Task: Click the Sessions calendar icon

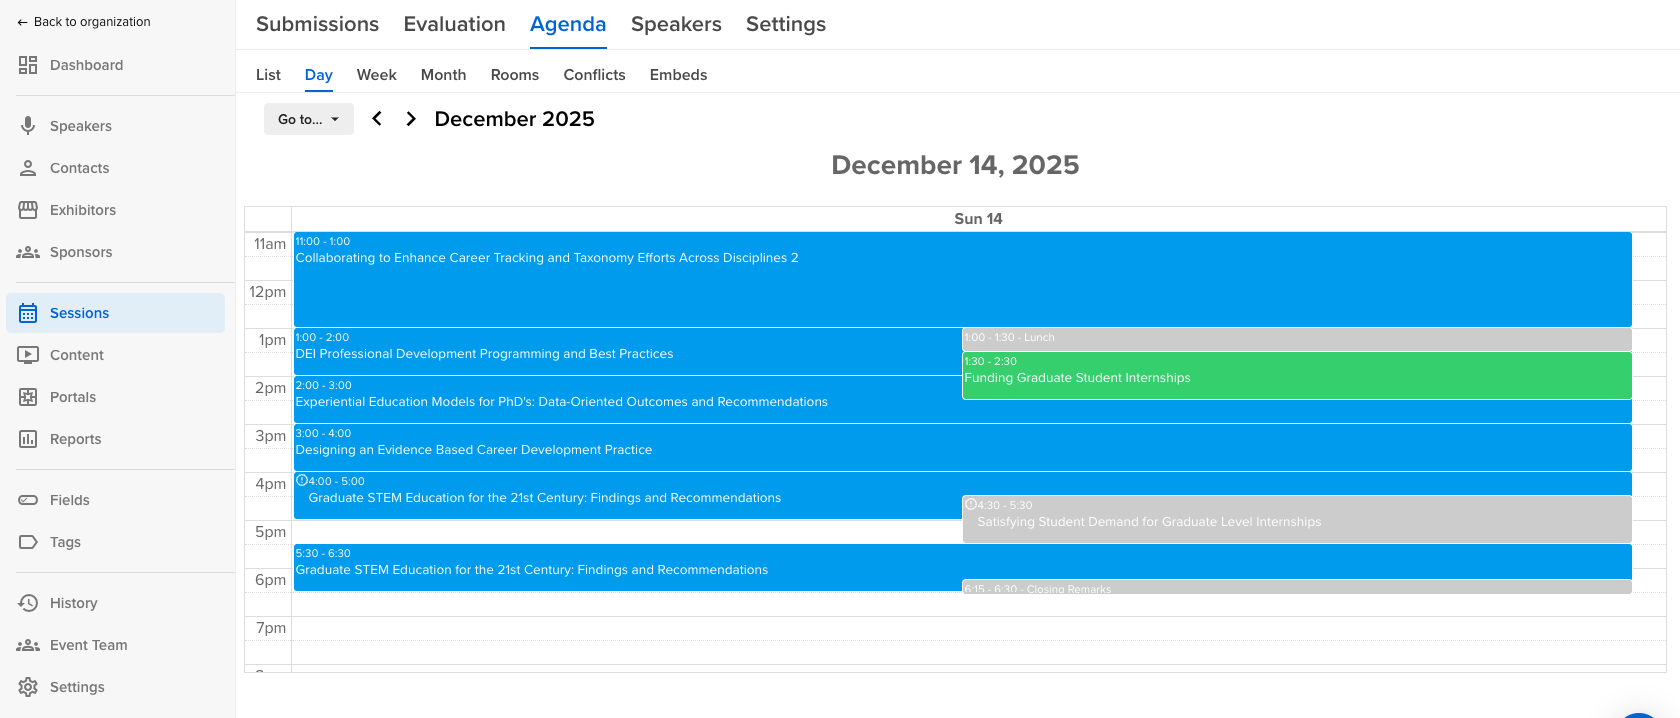Action: [28, 313]
